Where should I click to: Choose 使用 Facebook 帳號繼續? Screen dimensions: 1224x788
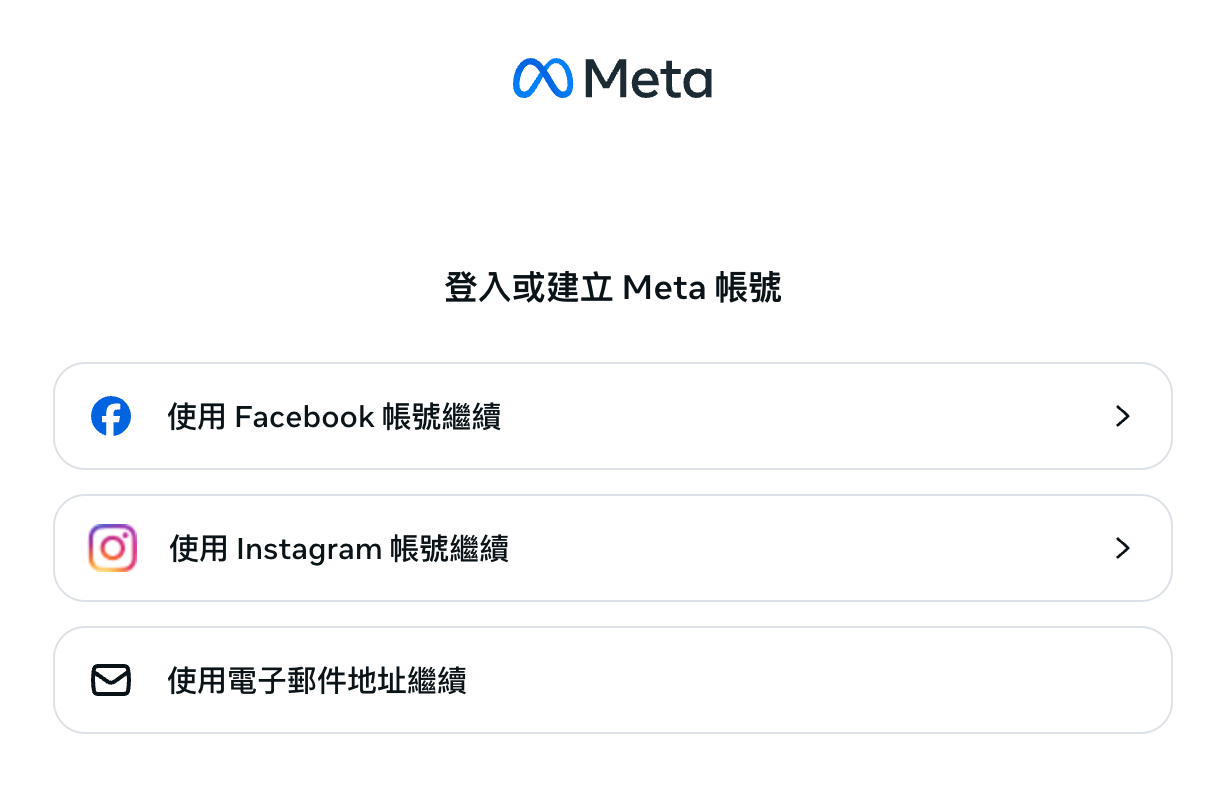335,416
